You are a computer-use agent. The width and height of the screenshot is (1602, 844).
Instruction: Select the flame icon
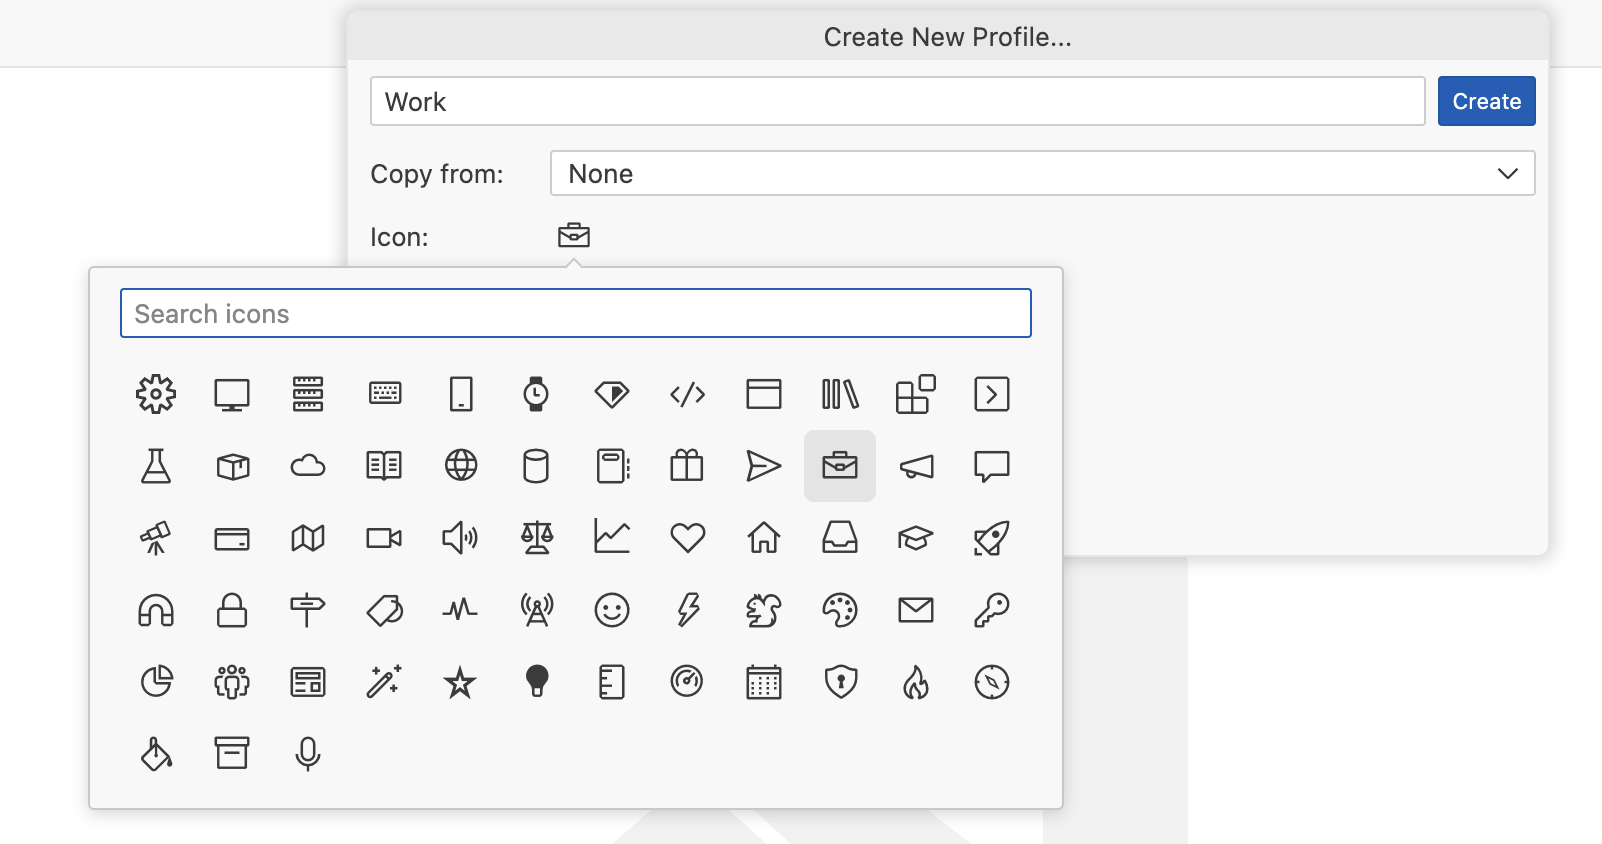click(x=916, y=682)
